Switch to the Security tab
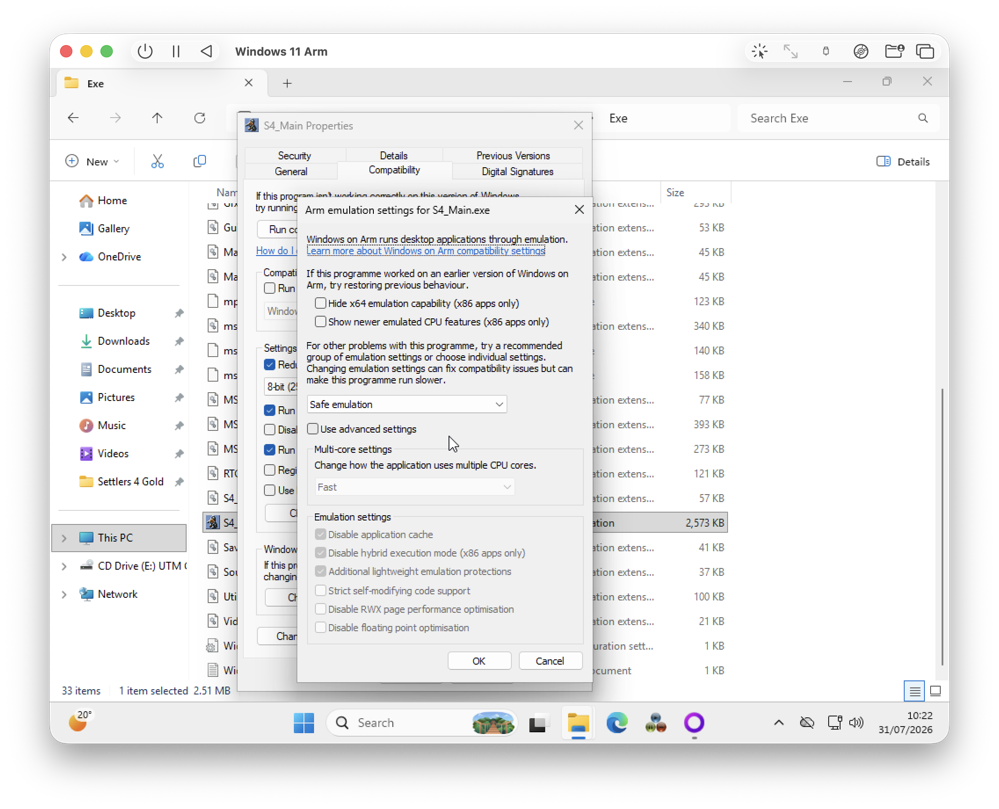Image resolution: width=999 pixels, height=809 pixels. point(294,155)
